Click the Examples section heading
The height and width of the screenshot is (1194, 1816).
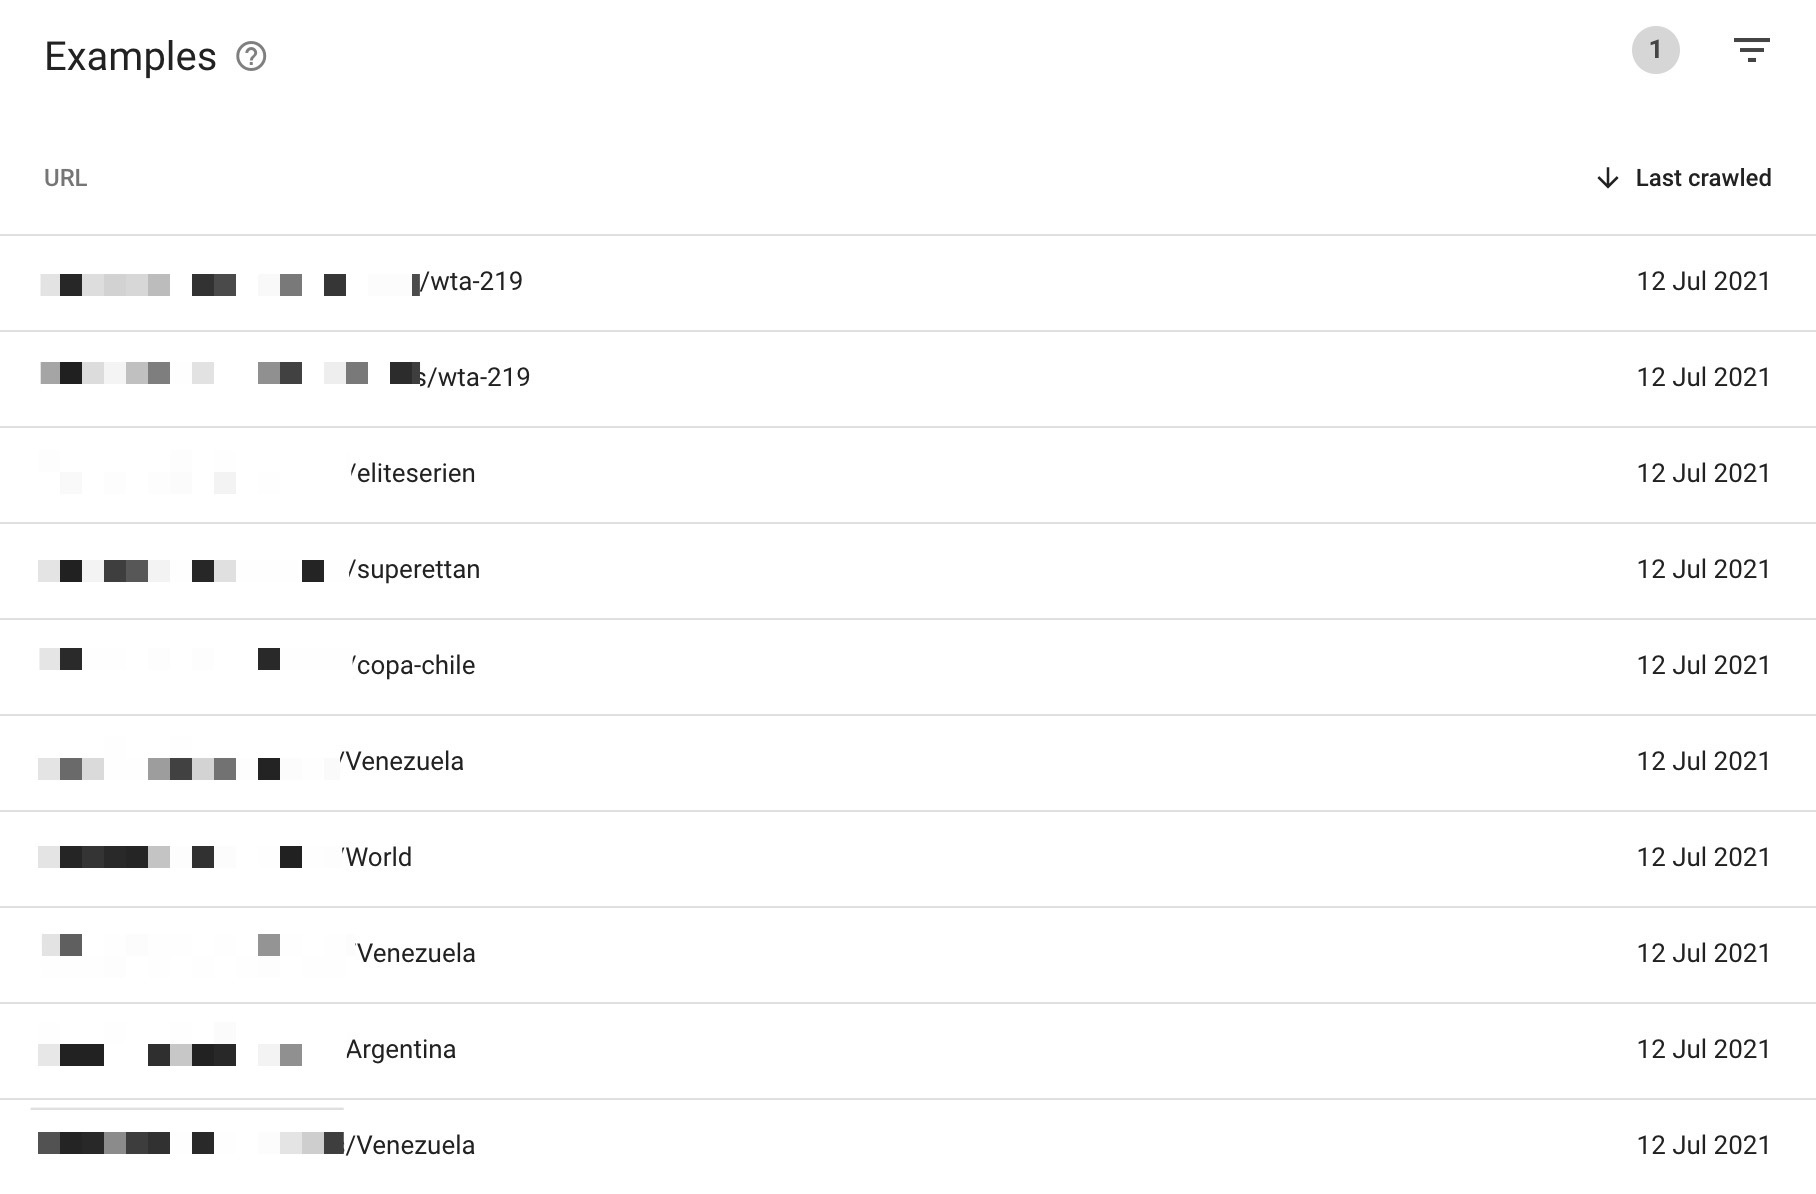(x=130, y=57)
